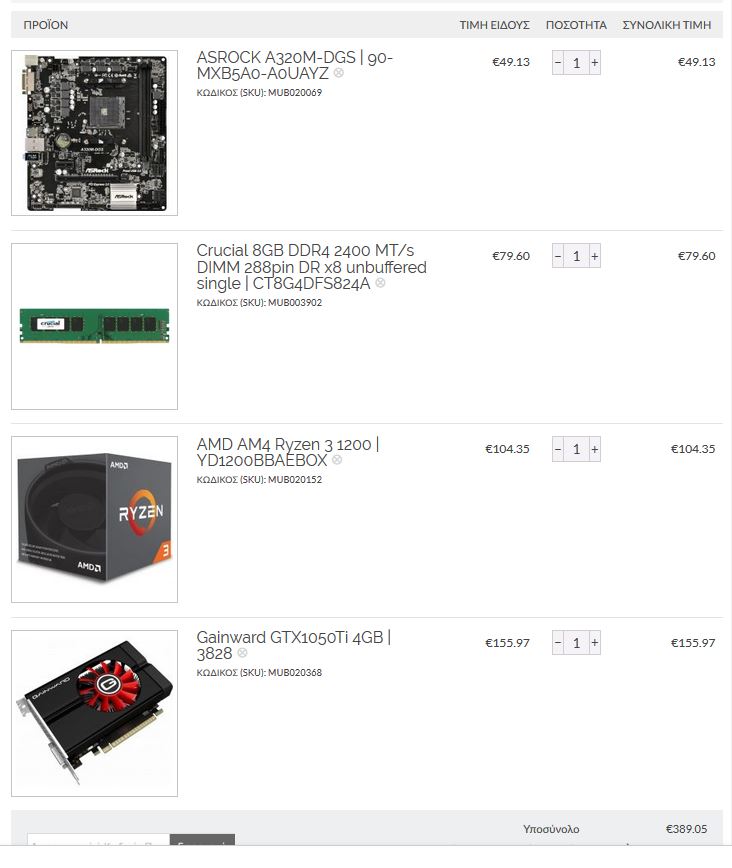Decrease Ryzen 3 1200 quantity
Viewport: 732px width, 868px height.
coord(558,449)
